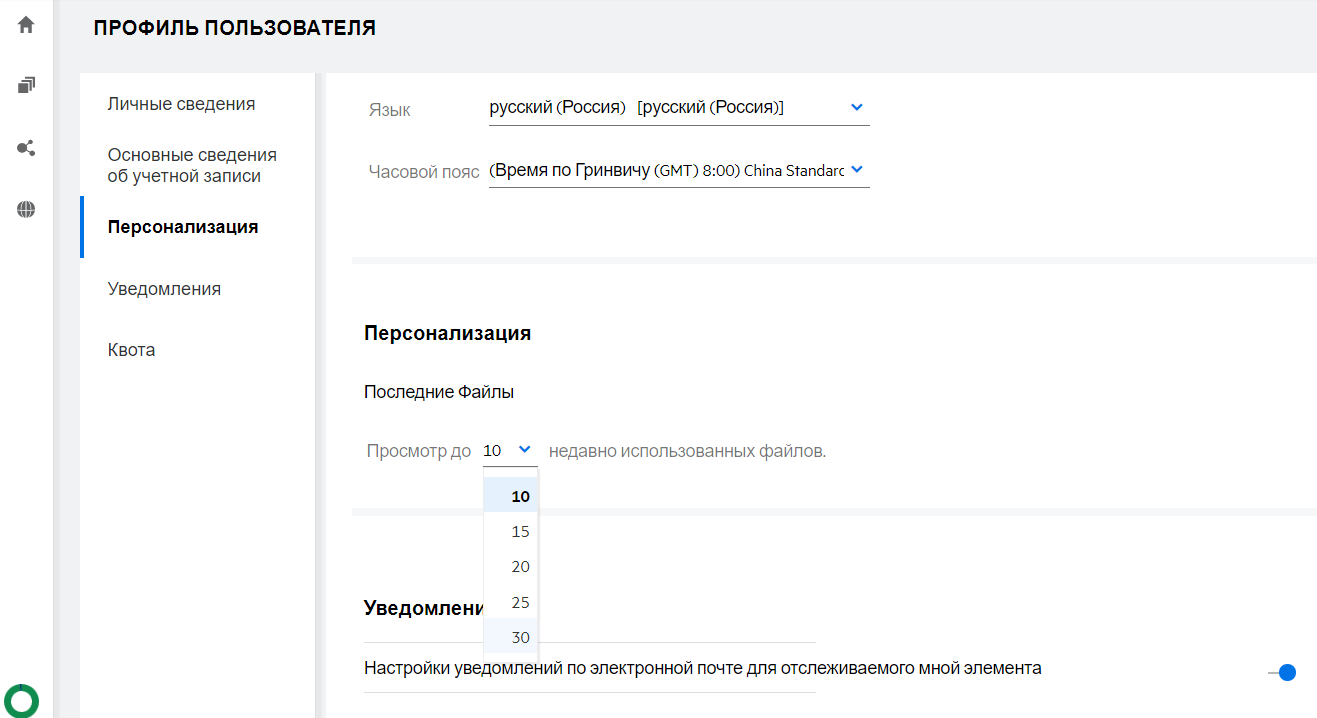Choose 25 from the dropdown options

520,603
